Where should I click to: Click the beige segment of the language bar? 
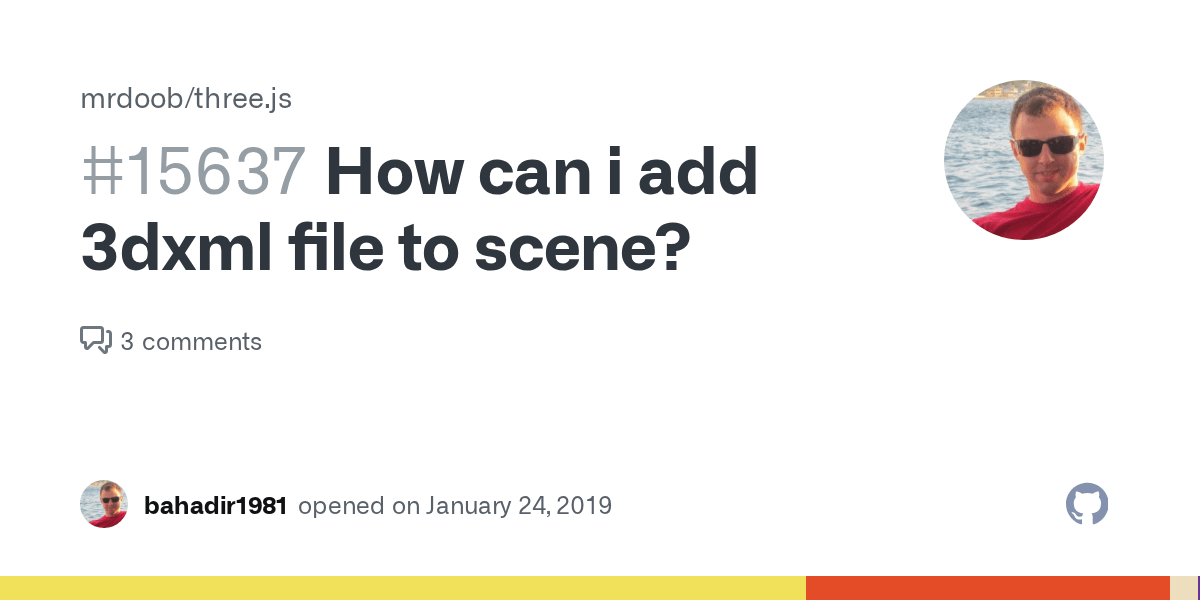pos(1183,588)
